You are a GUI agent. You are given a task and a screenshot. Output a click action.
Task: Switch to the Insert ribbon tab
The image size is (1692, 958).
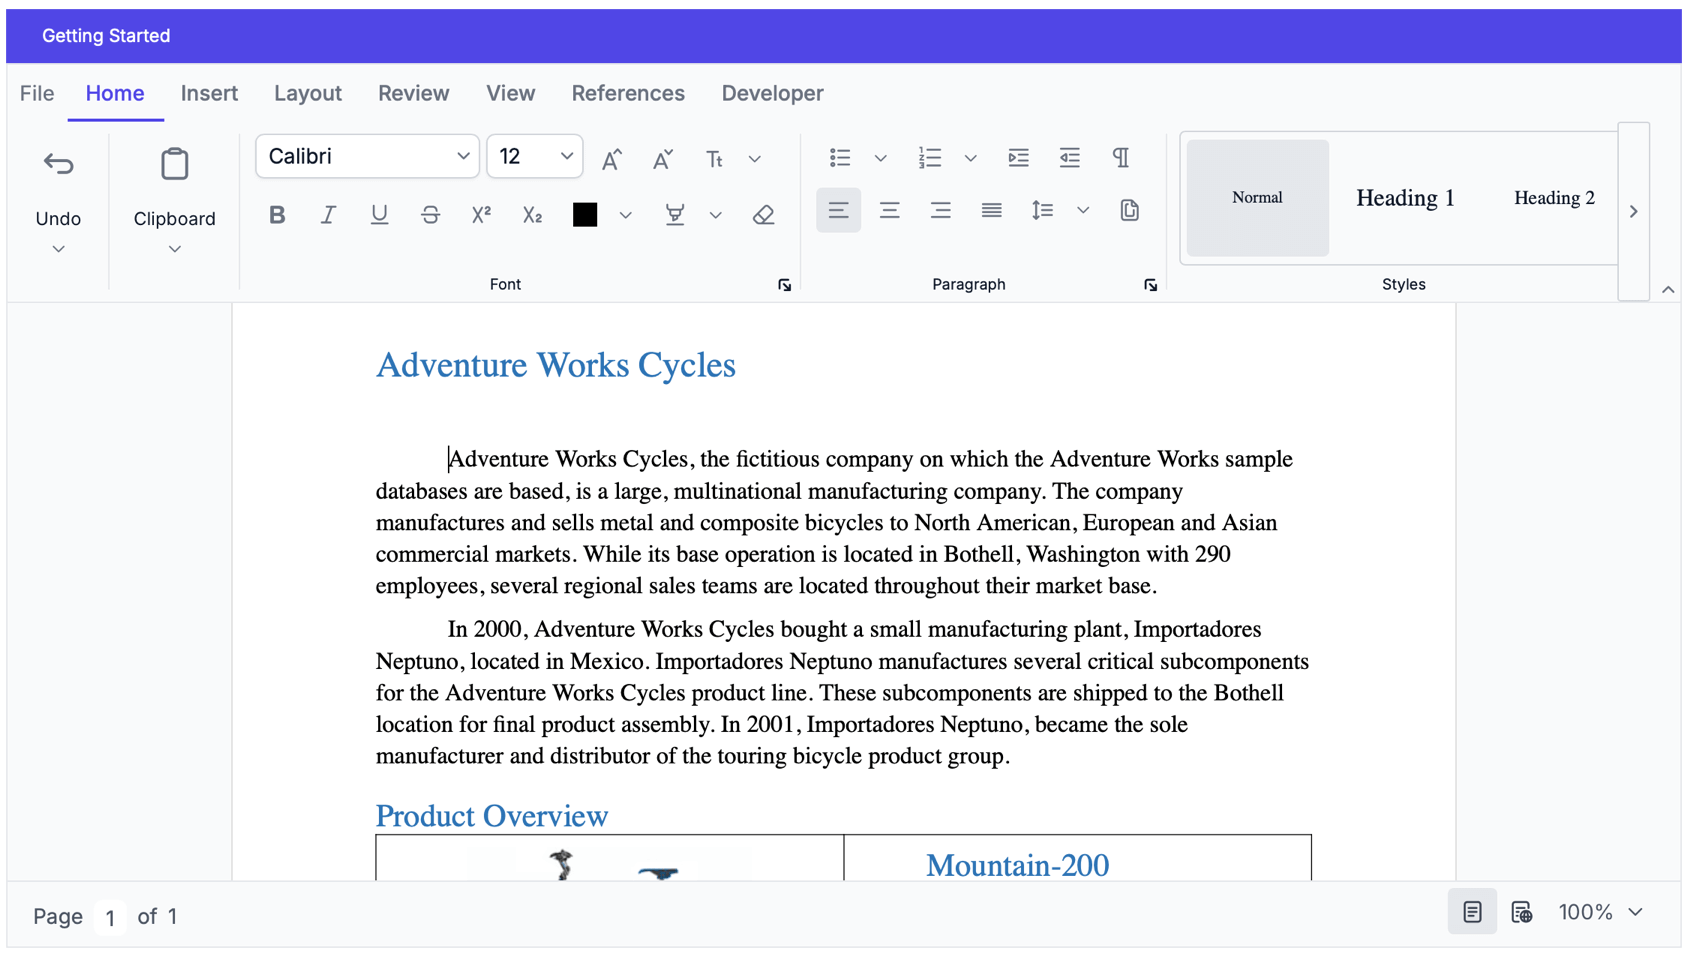(x=209, y=93)
